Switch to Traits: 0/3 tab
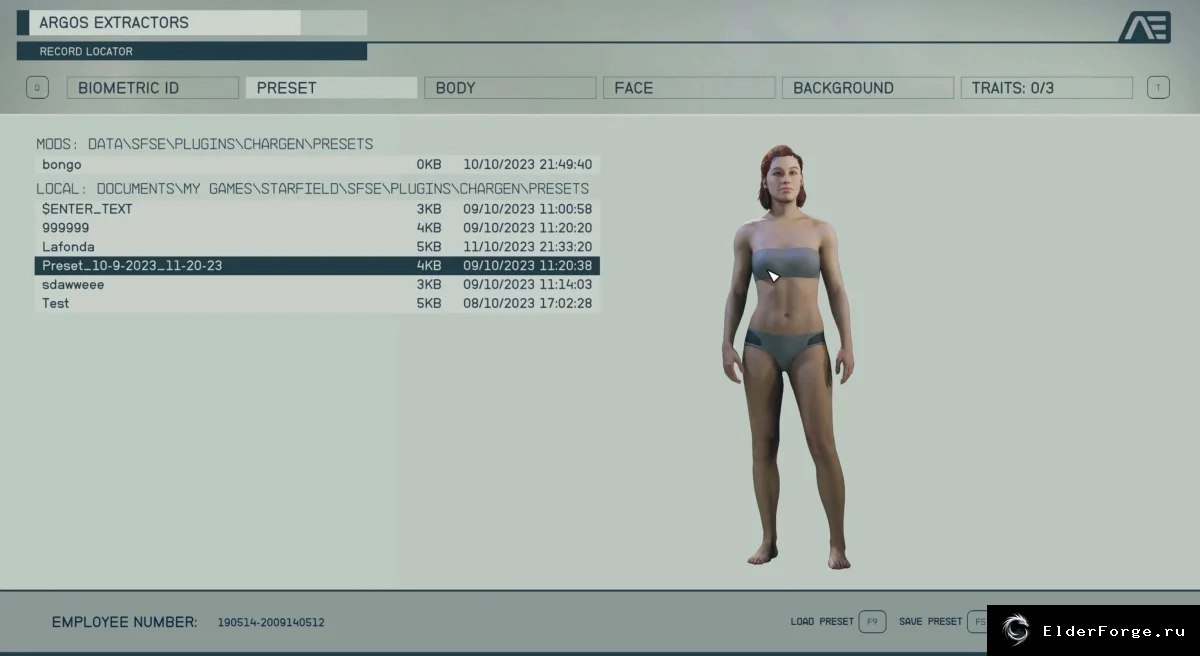The height and width of the screenshot is (656, 1200). click(x=1046, y=88)
